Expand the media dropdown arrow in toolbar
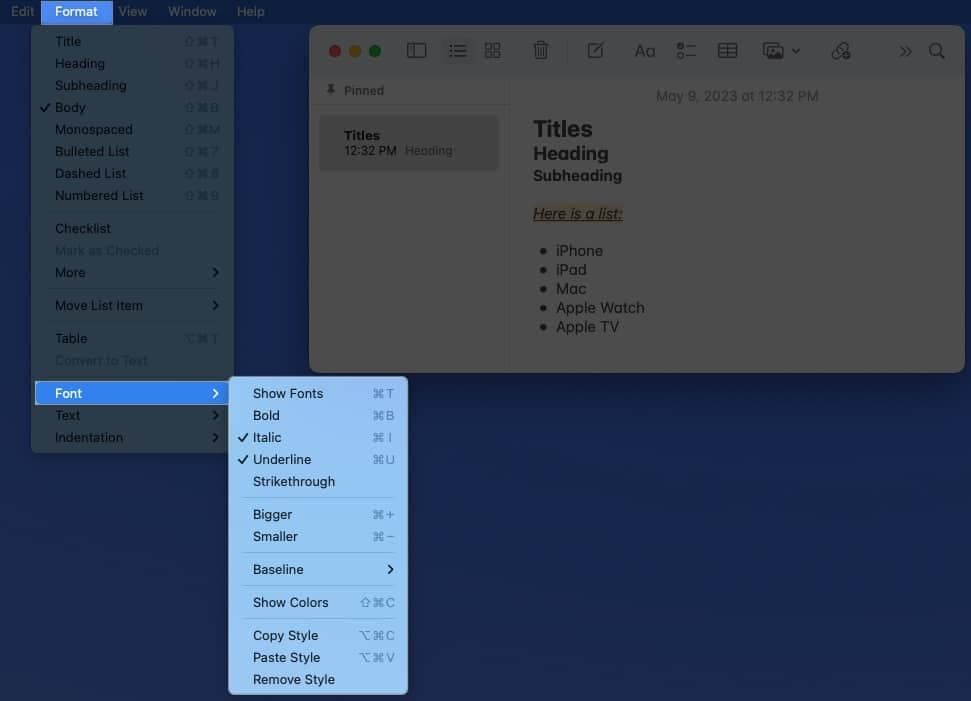This screenshot has width=971, height=701. (796, 51)
